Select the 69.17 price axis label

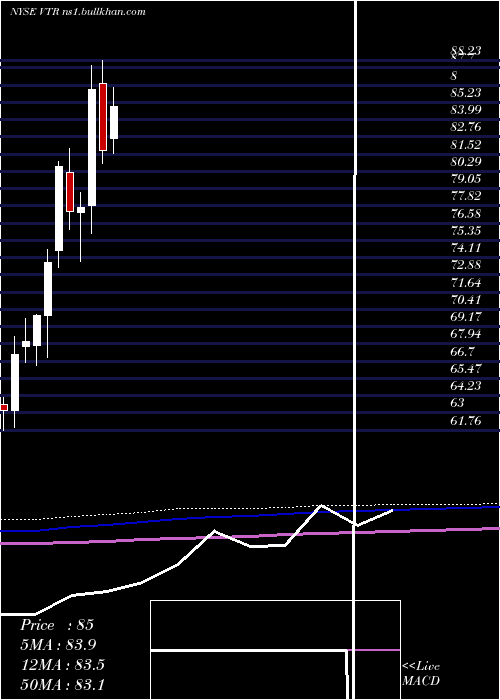tap(466, 317)
